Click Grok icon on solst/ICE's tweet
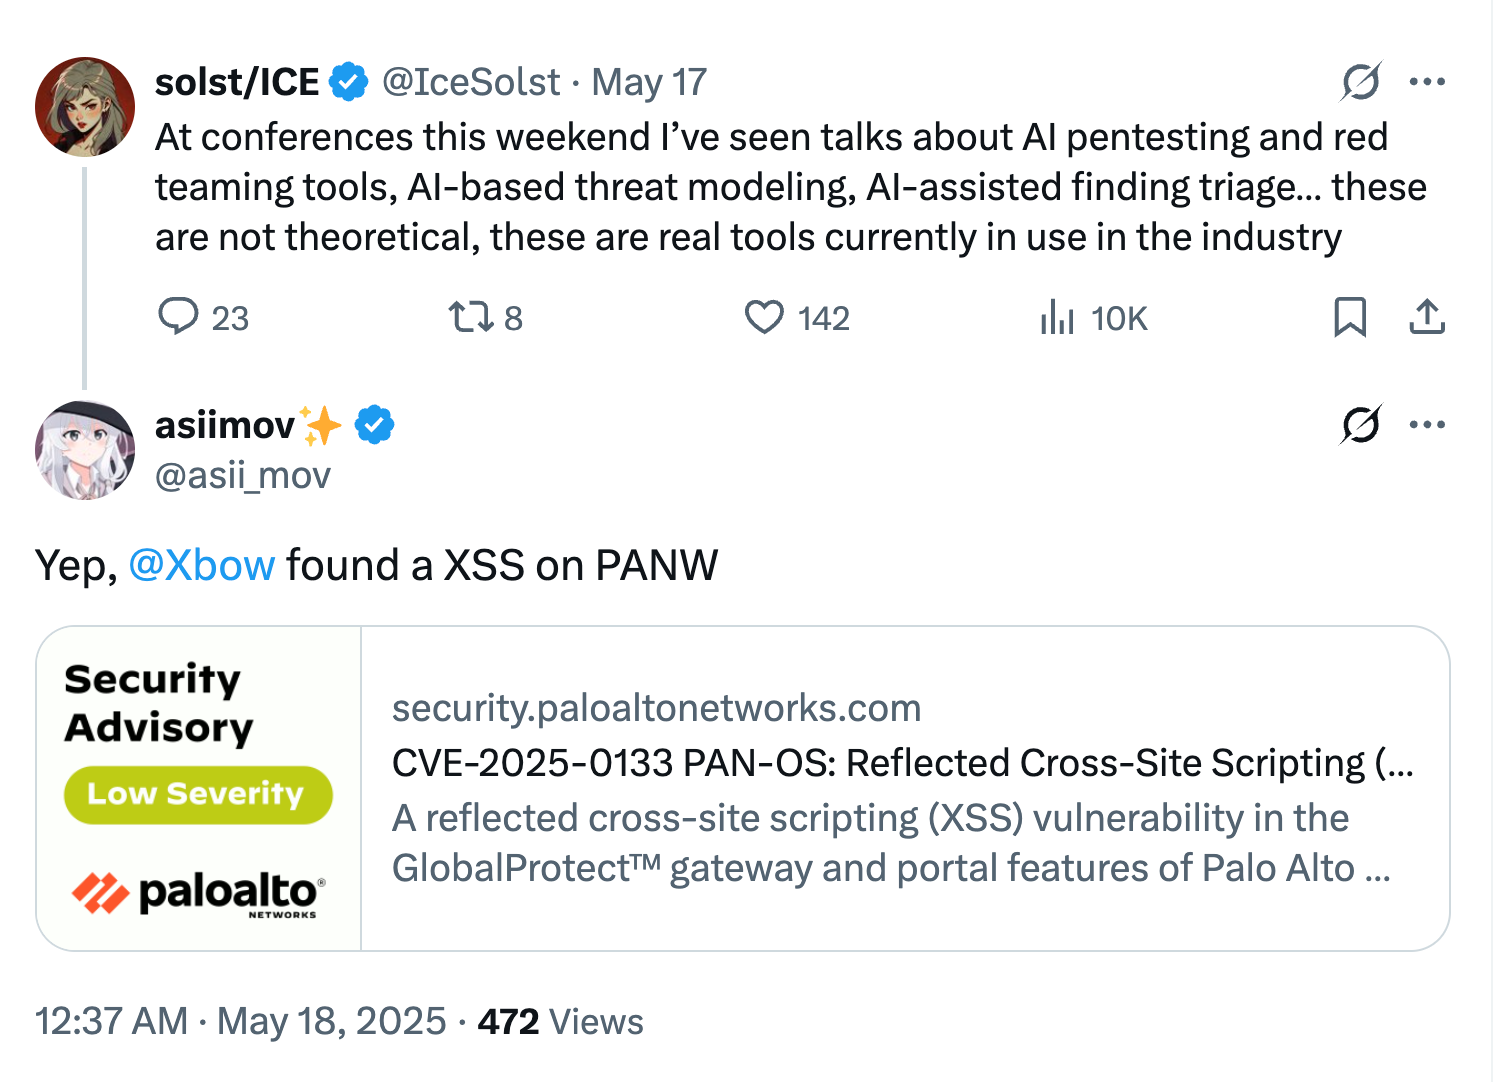The image size is (1496, 1082). coord(1361,82)
